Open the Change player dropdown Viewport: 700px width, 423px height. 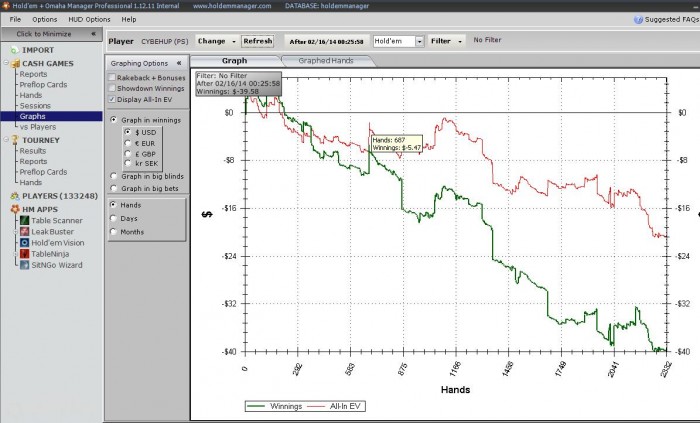[x=217, y=41]
